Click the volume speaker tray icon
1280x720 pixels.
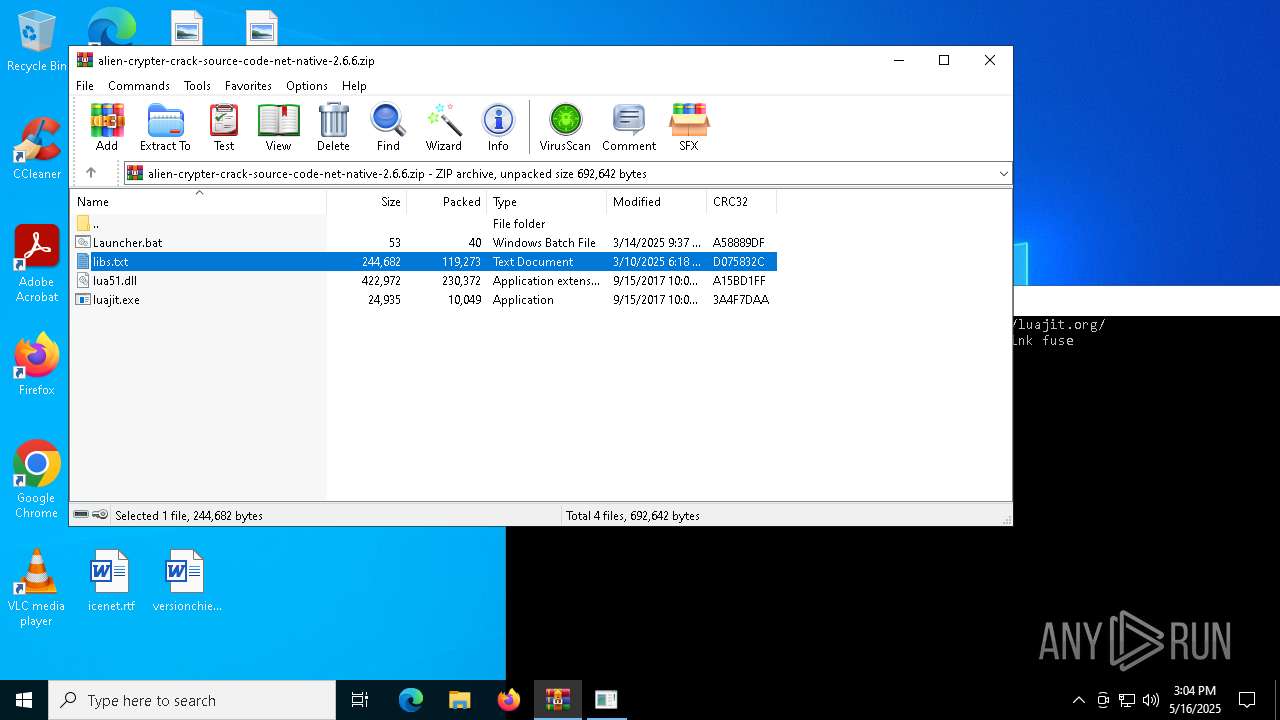pos(1151,700)
